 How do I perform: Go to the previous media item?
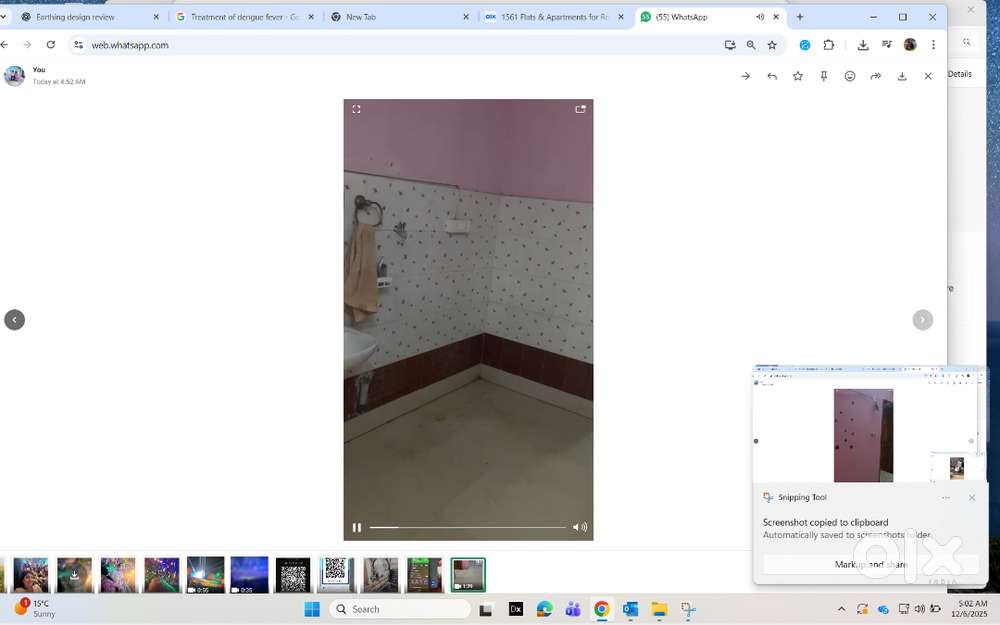click(14, 320)
